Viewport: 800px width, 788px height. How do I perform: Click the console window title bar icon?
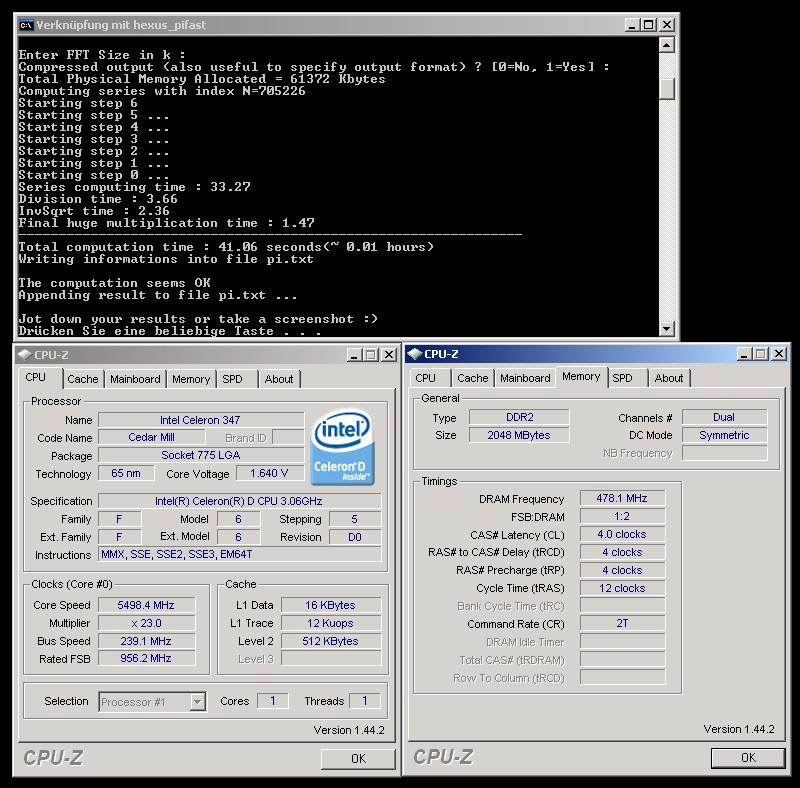pyautogui.click(x=26, y=25)
